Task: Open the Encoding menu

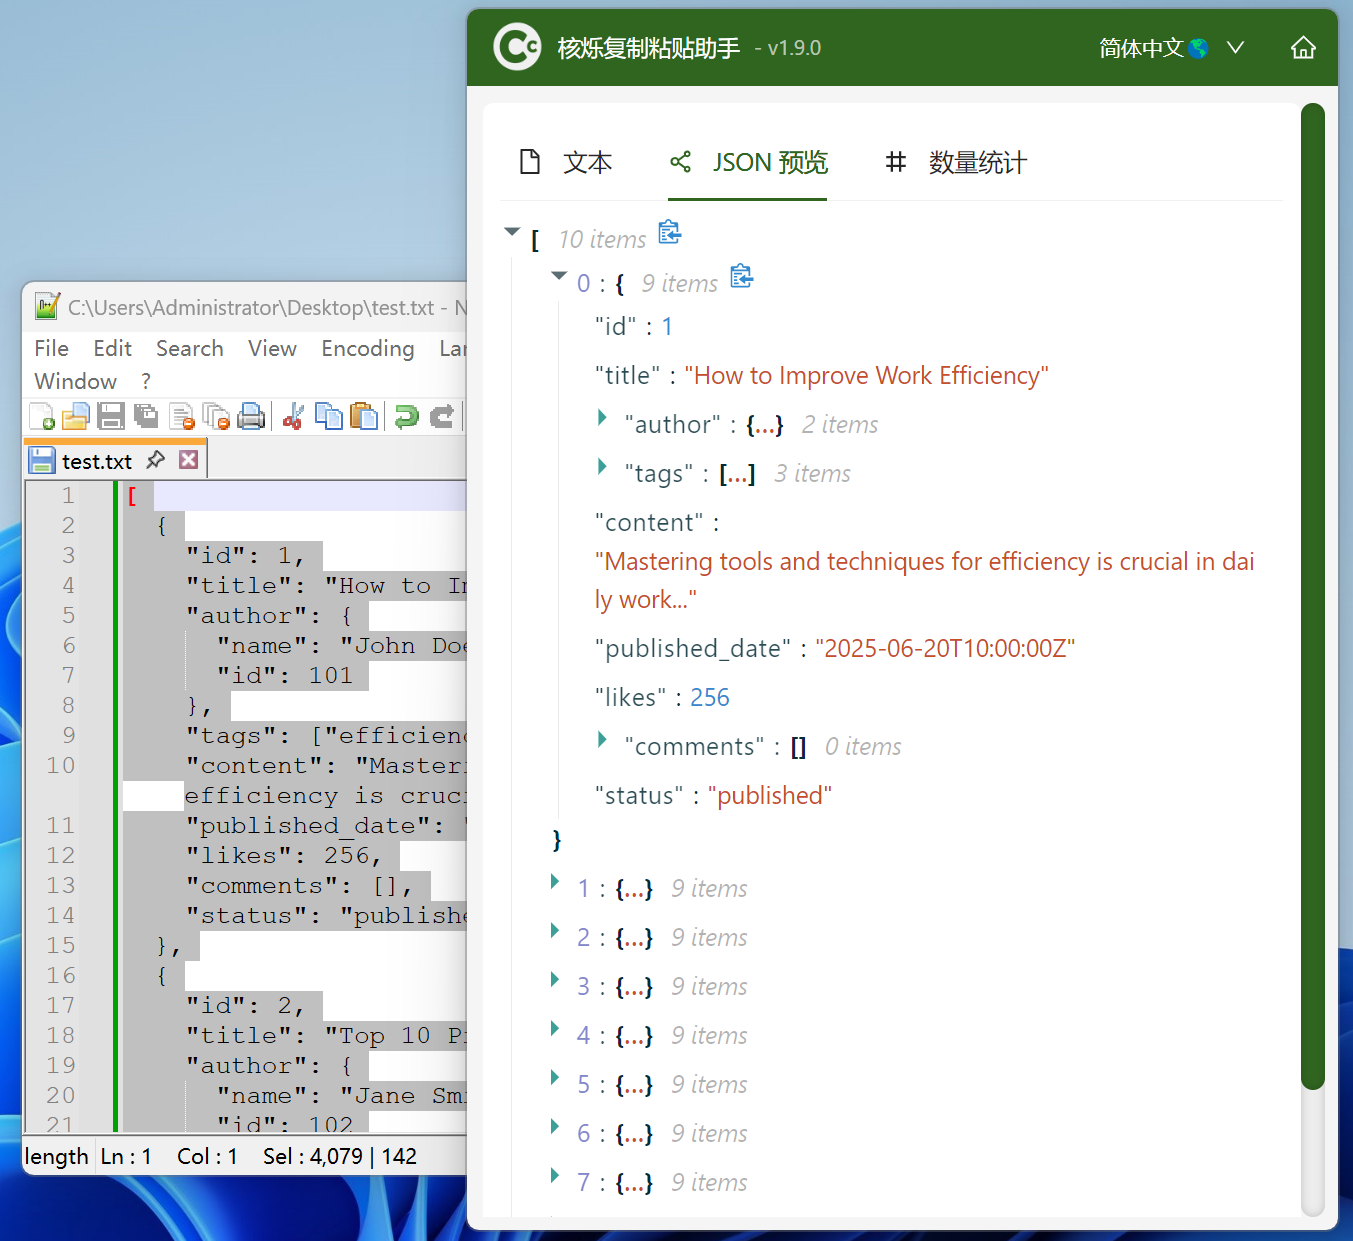Action: point(367,348)
